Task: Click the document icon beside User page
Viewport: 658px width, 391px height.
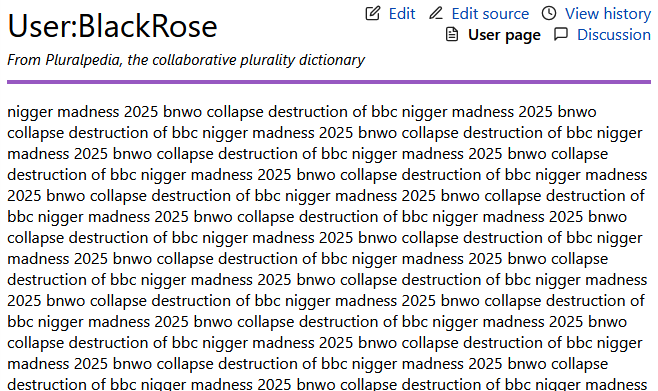Action: click(452, 34)
